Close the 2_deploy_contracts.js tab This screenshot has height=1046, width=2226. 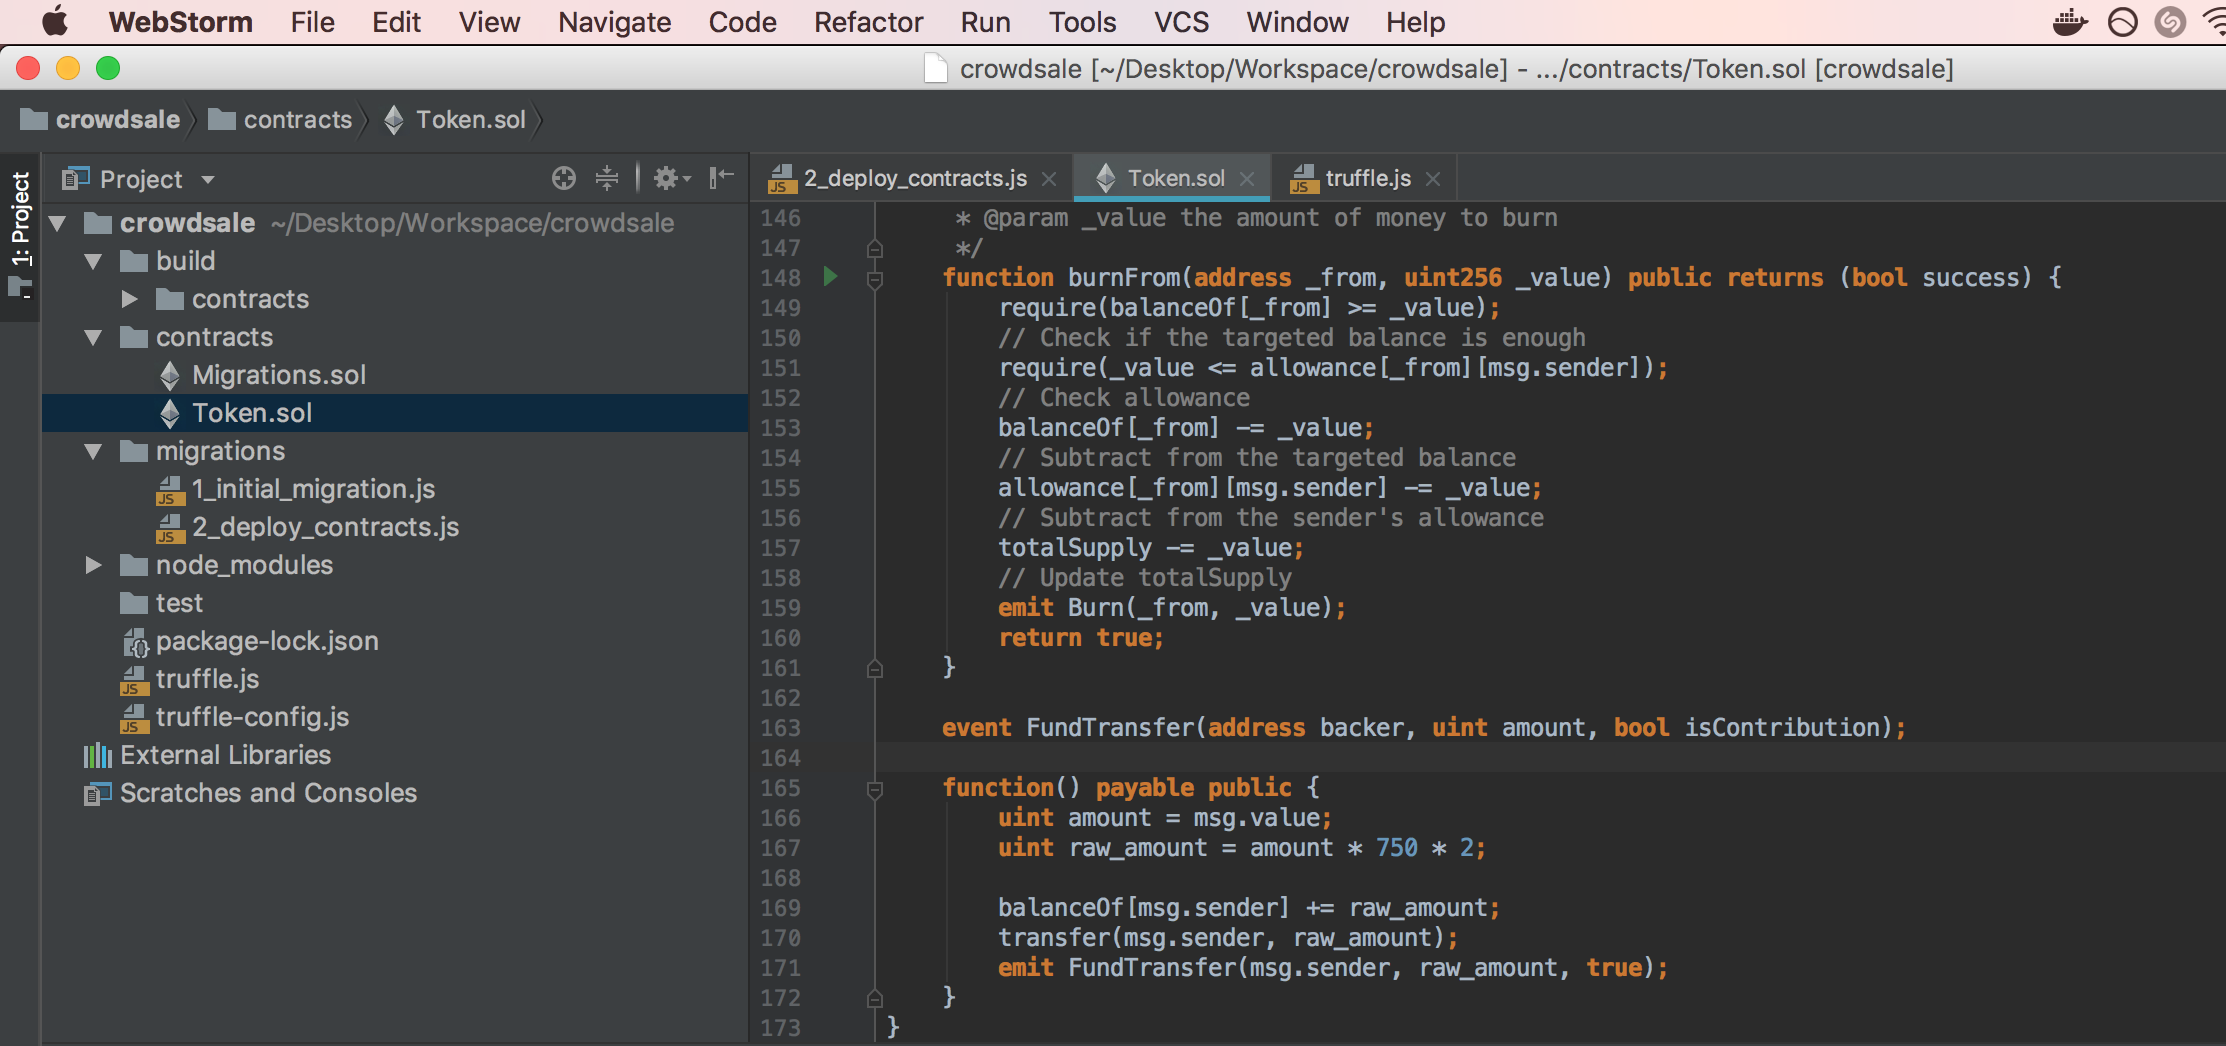pos(1049,179)
